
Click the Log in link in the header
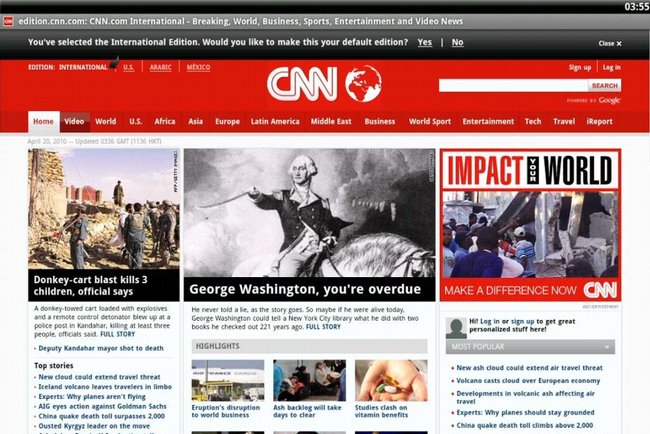pyautogui.click(x=611, y=68)
